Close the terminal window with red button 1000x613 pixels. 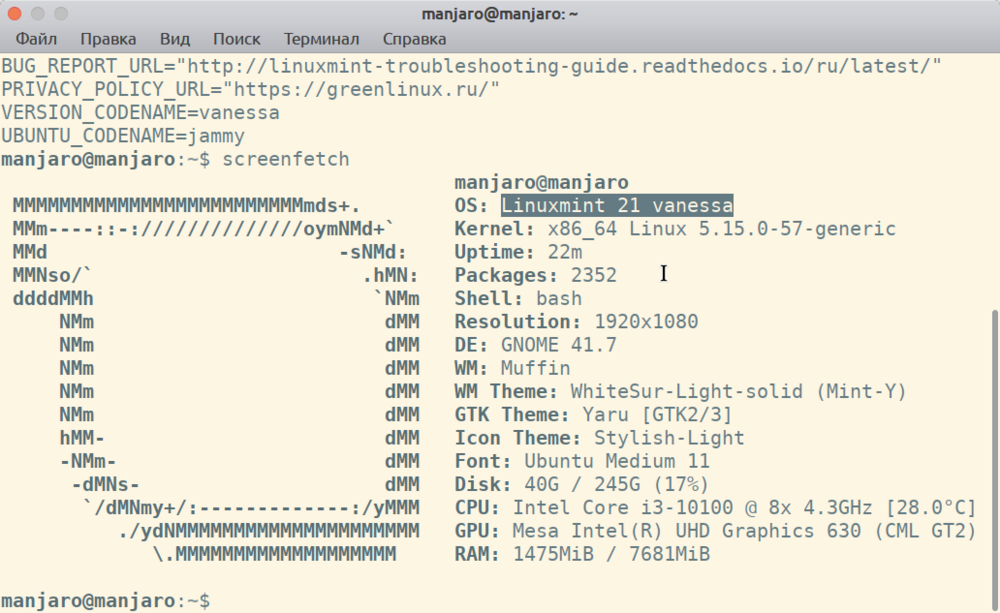14,13
